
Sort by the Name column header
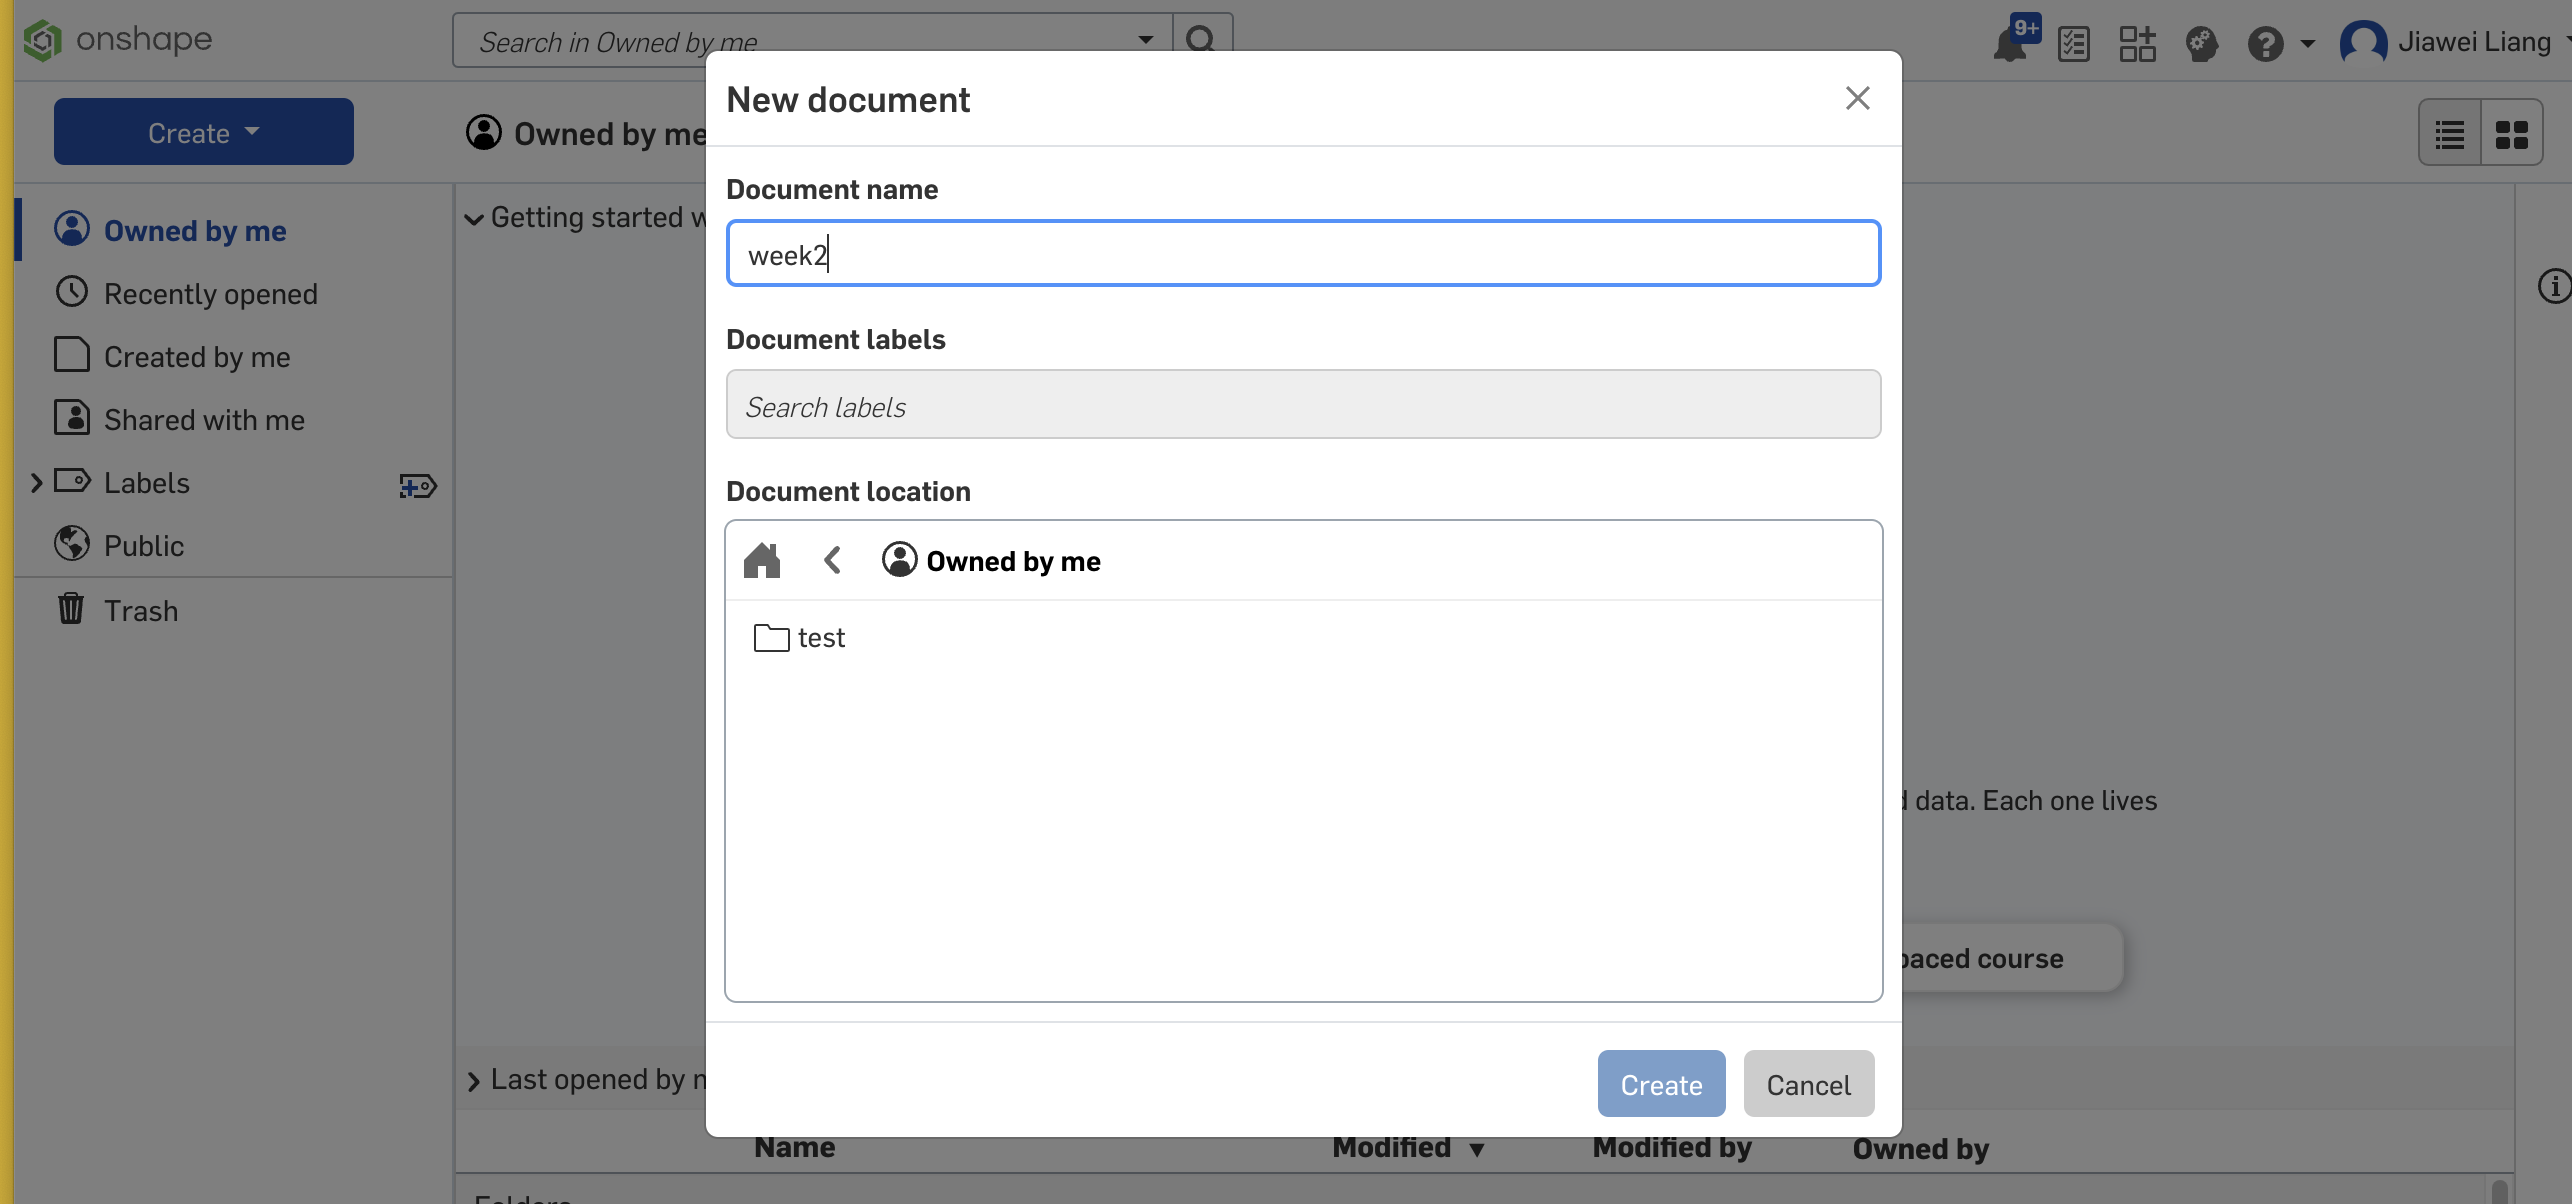(x=795, y=1148)
